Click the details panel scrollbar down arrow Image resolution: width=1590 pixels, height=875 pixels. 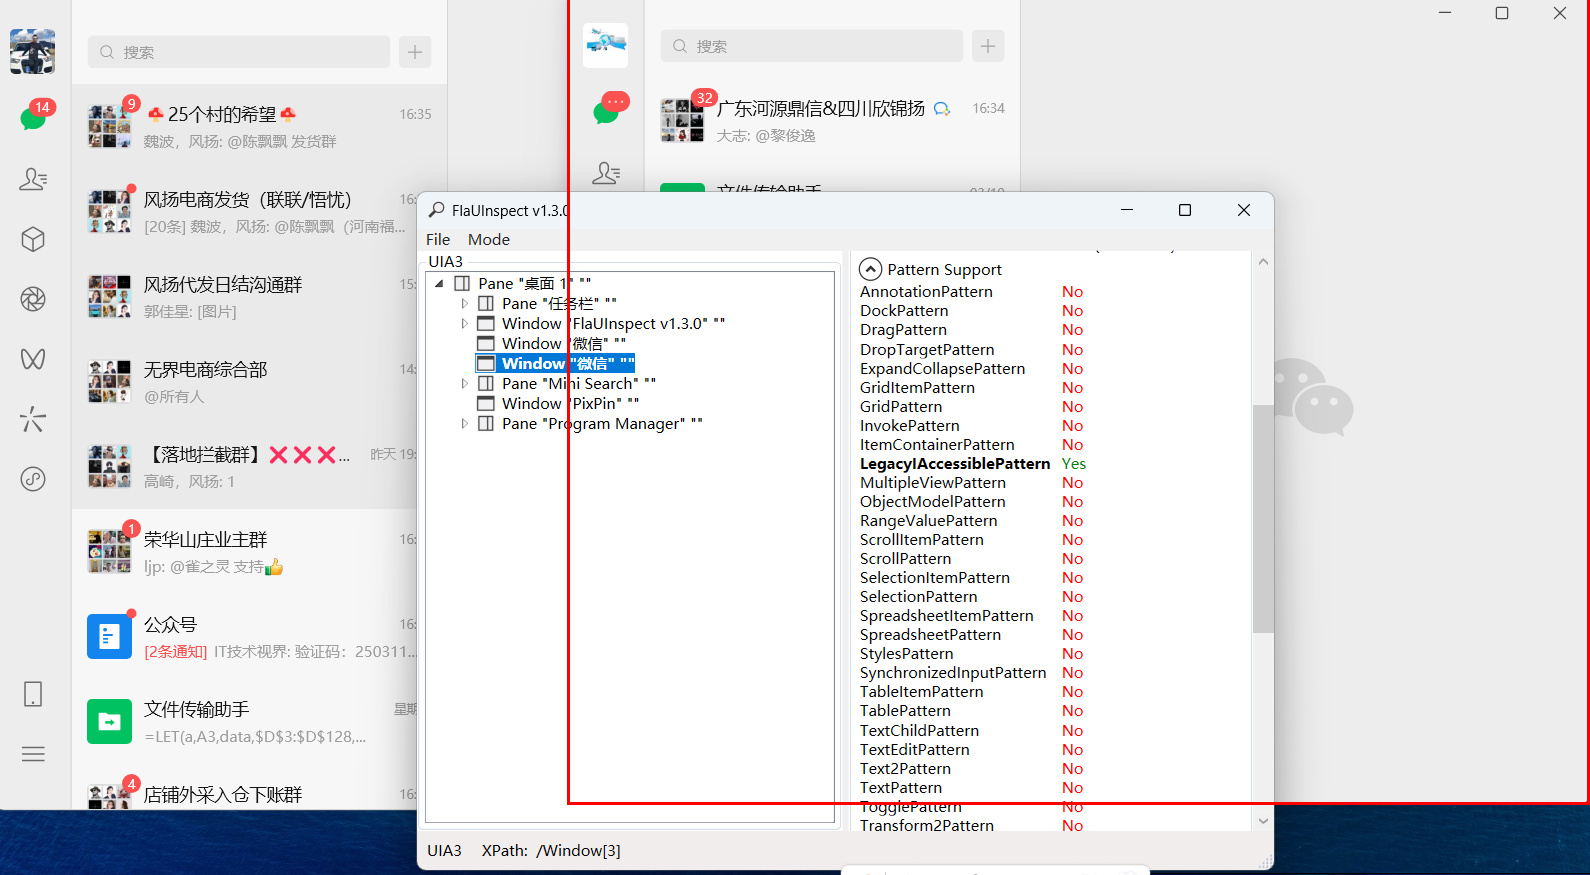point(1263,821)
